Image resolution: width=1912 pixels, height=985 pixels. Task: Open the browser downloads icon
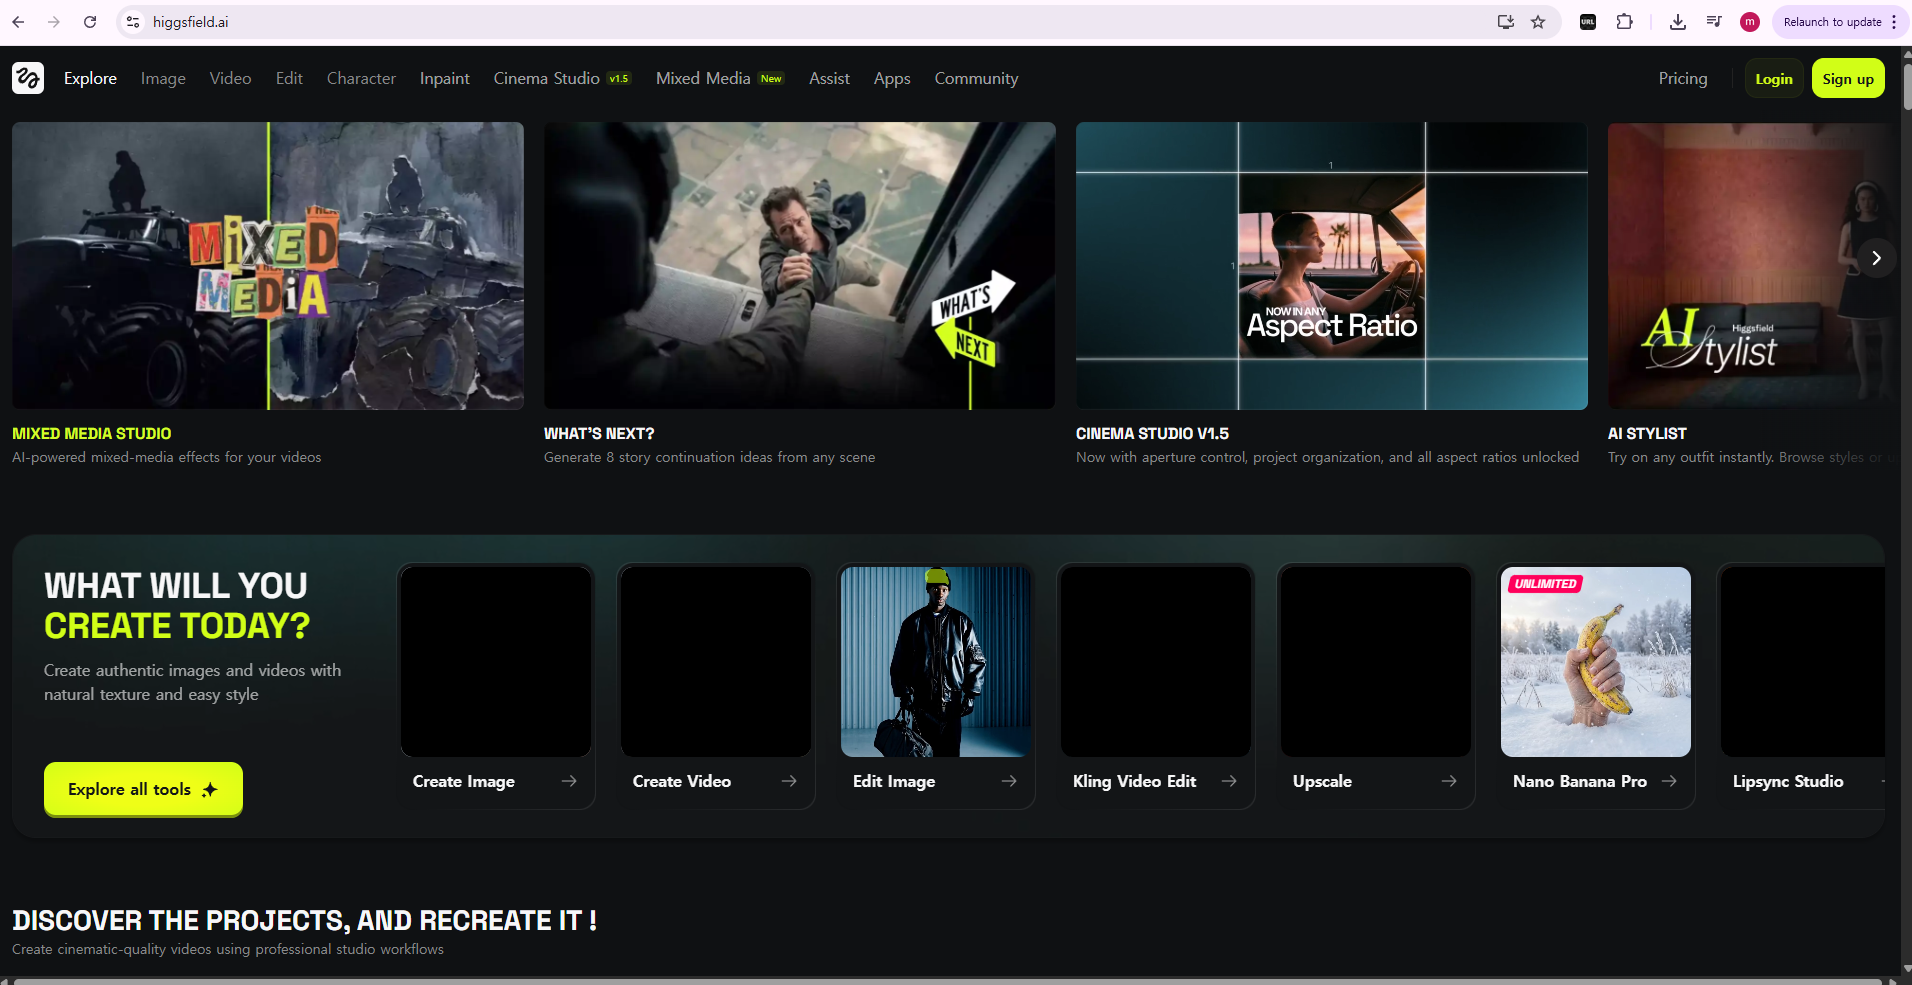coord(1678,22)
